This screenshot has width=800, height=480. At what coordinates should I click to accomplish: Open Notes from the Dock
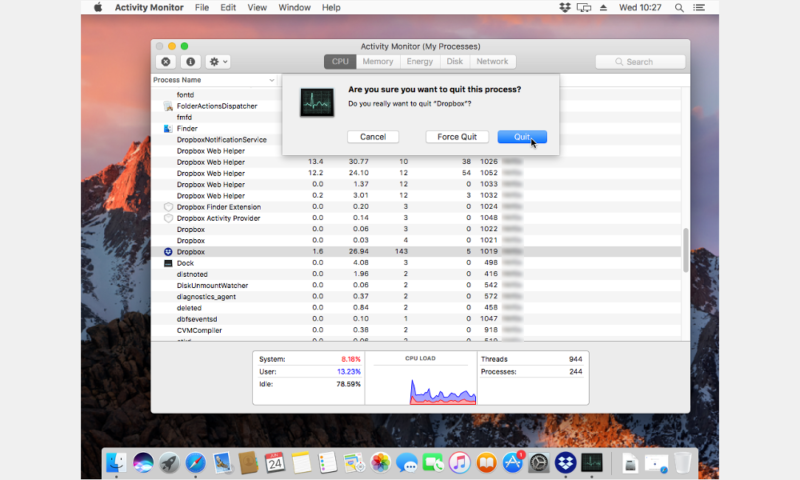pyautogui.click(x=301, y=463)
